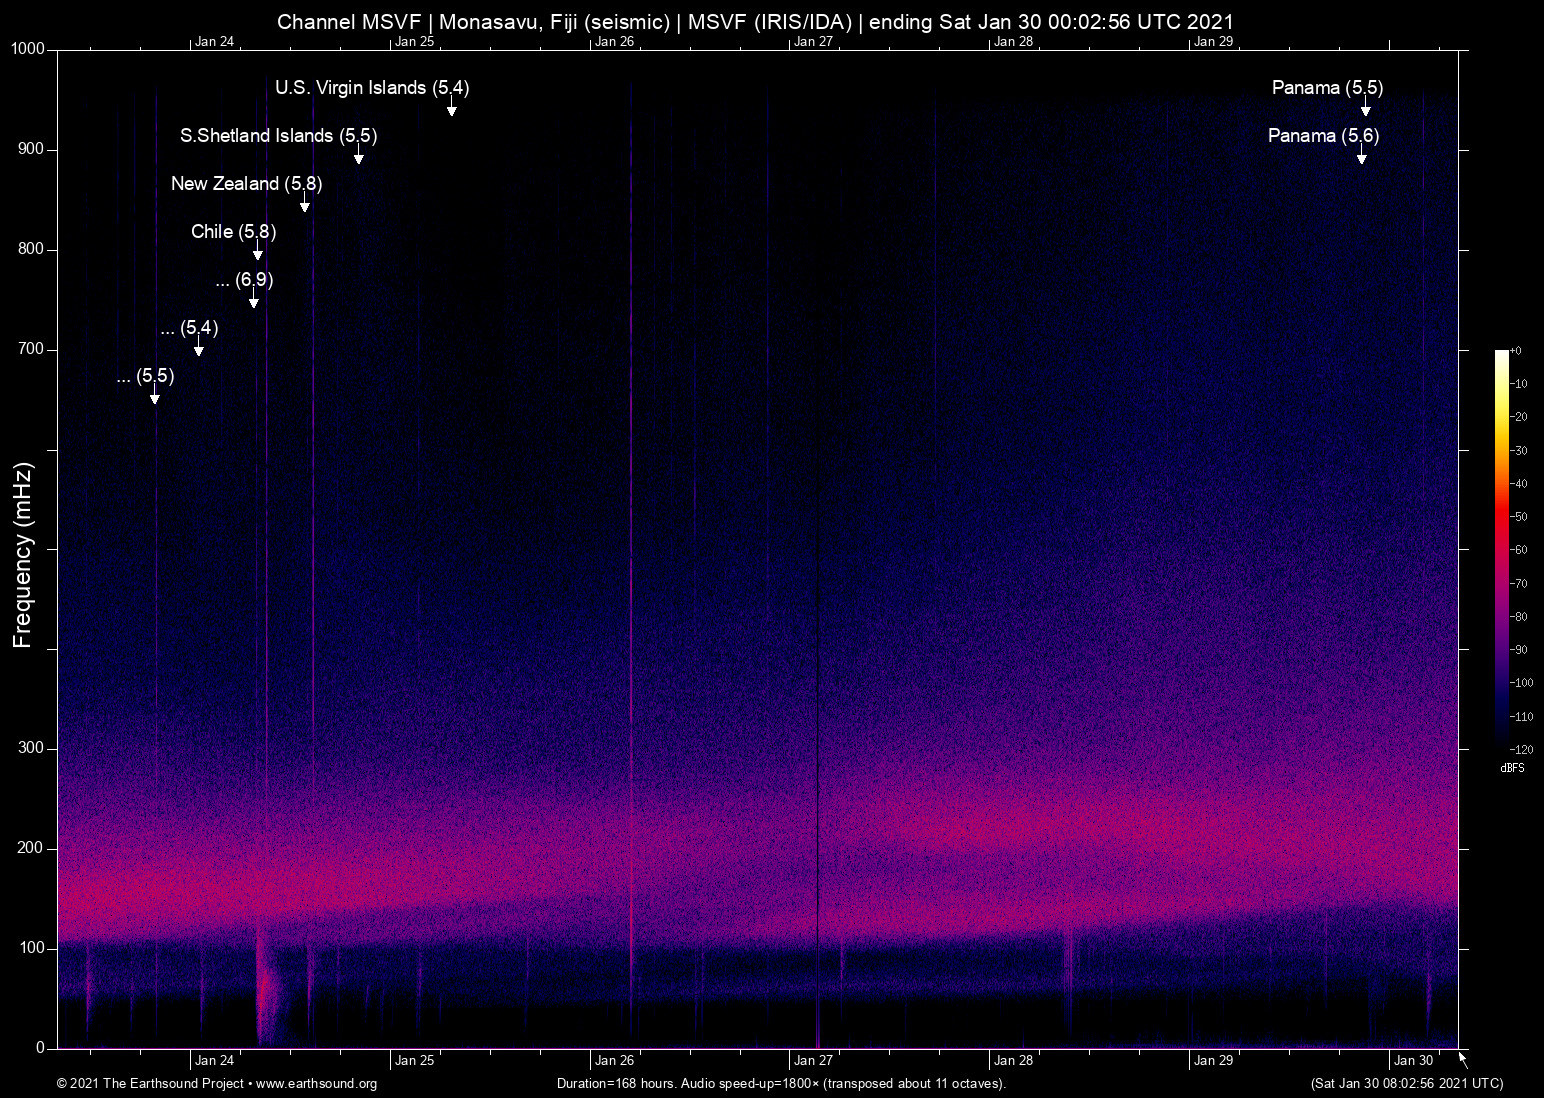Click Jan 29 on the bottom time axis
Viewport: 1544px width, 1098px height.
click(x=1213, y=1061)
